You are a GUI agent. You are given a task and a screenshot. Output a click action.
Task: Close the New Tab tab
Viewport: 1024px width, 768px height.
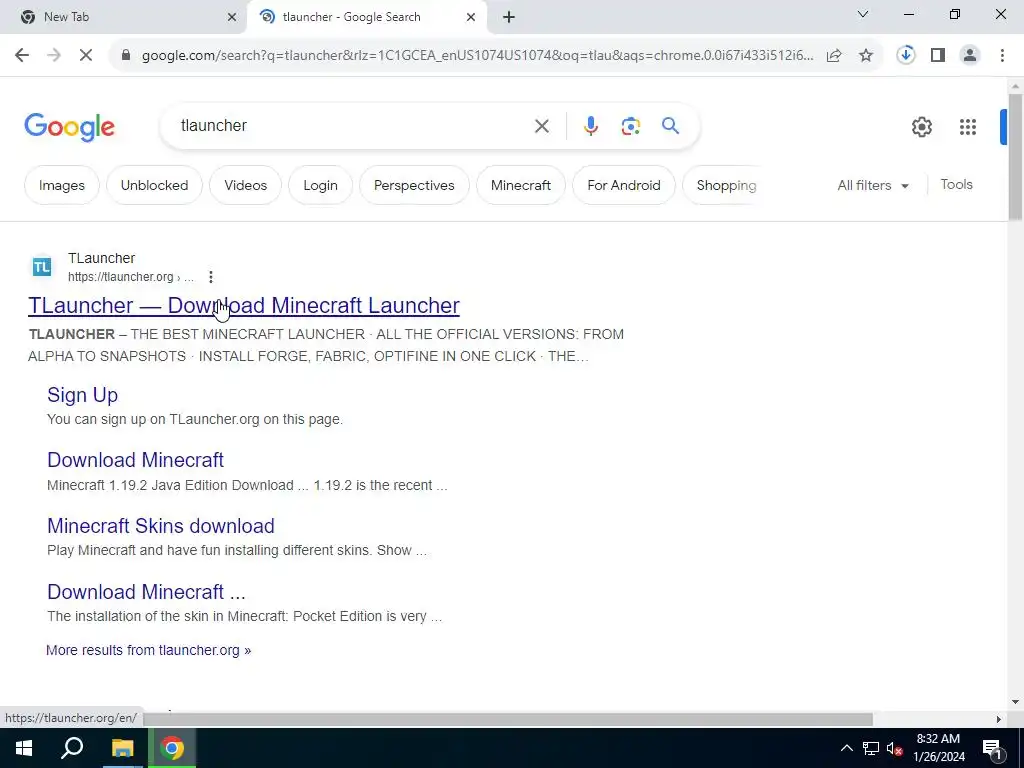(232, 17)
